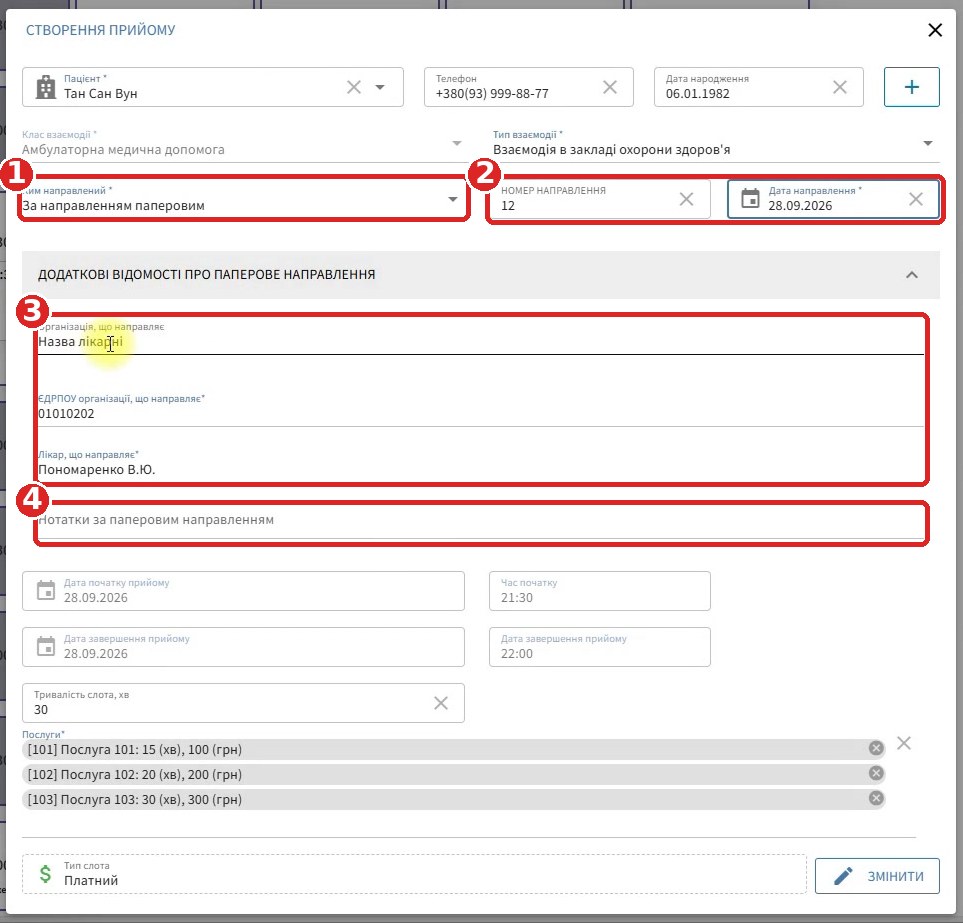Open calendar for Дата направлення
Screen dimensions: 963x923
[x=750, y=199]
